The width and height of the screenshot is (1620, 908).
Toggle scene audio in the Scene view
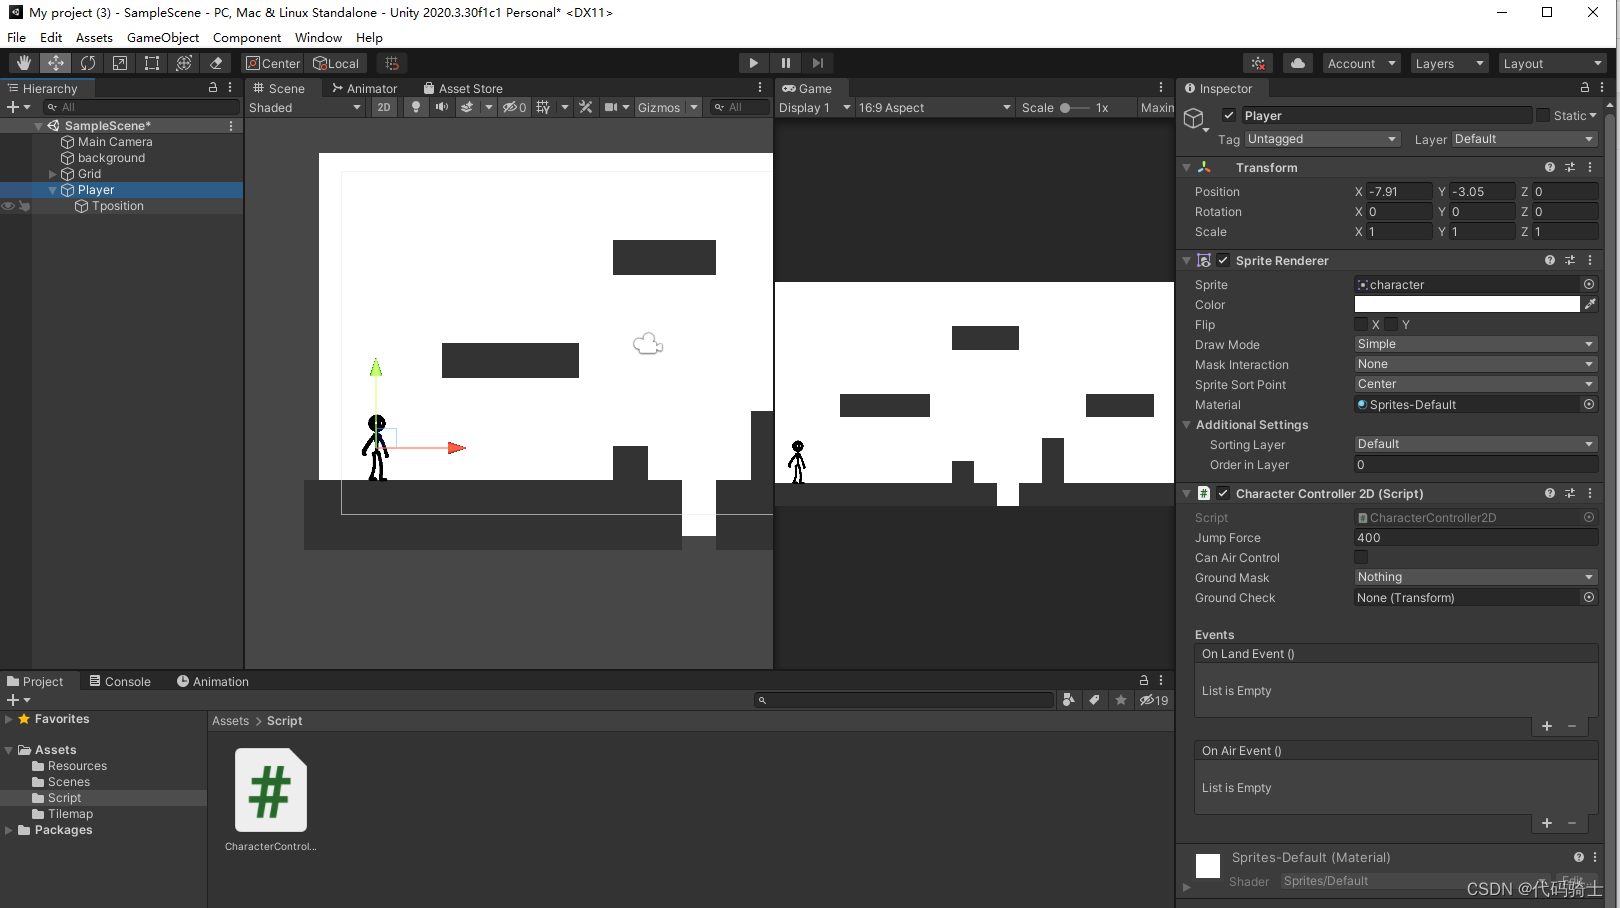[442, 107]
